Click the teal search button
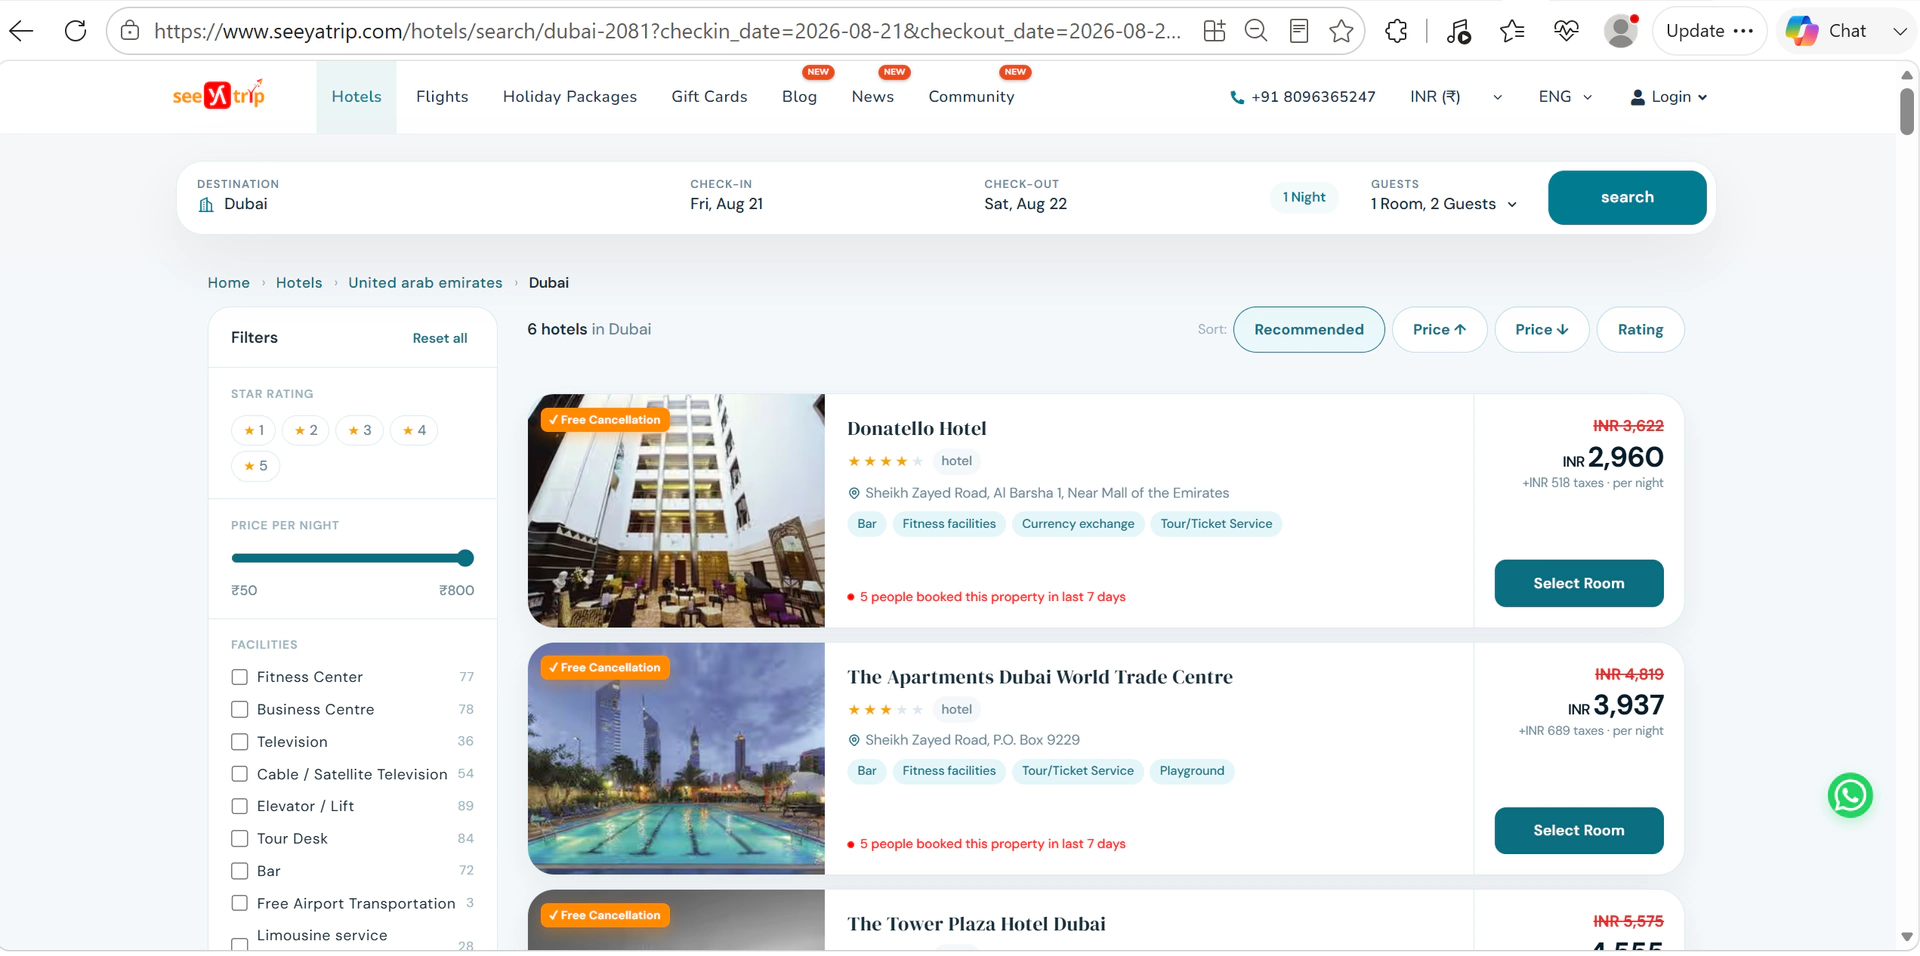 click(1627, 198)
